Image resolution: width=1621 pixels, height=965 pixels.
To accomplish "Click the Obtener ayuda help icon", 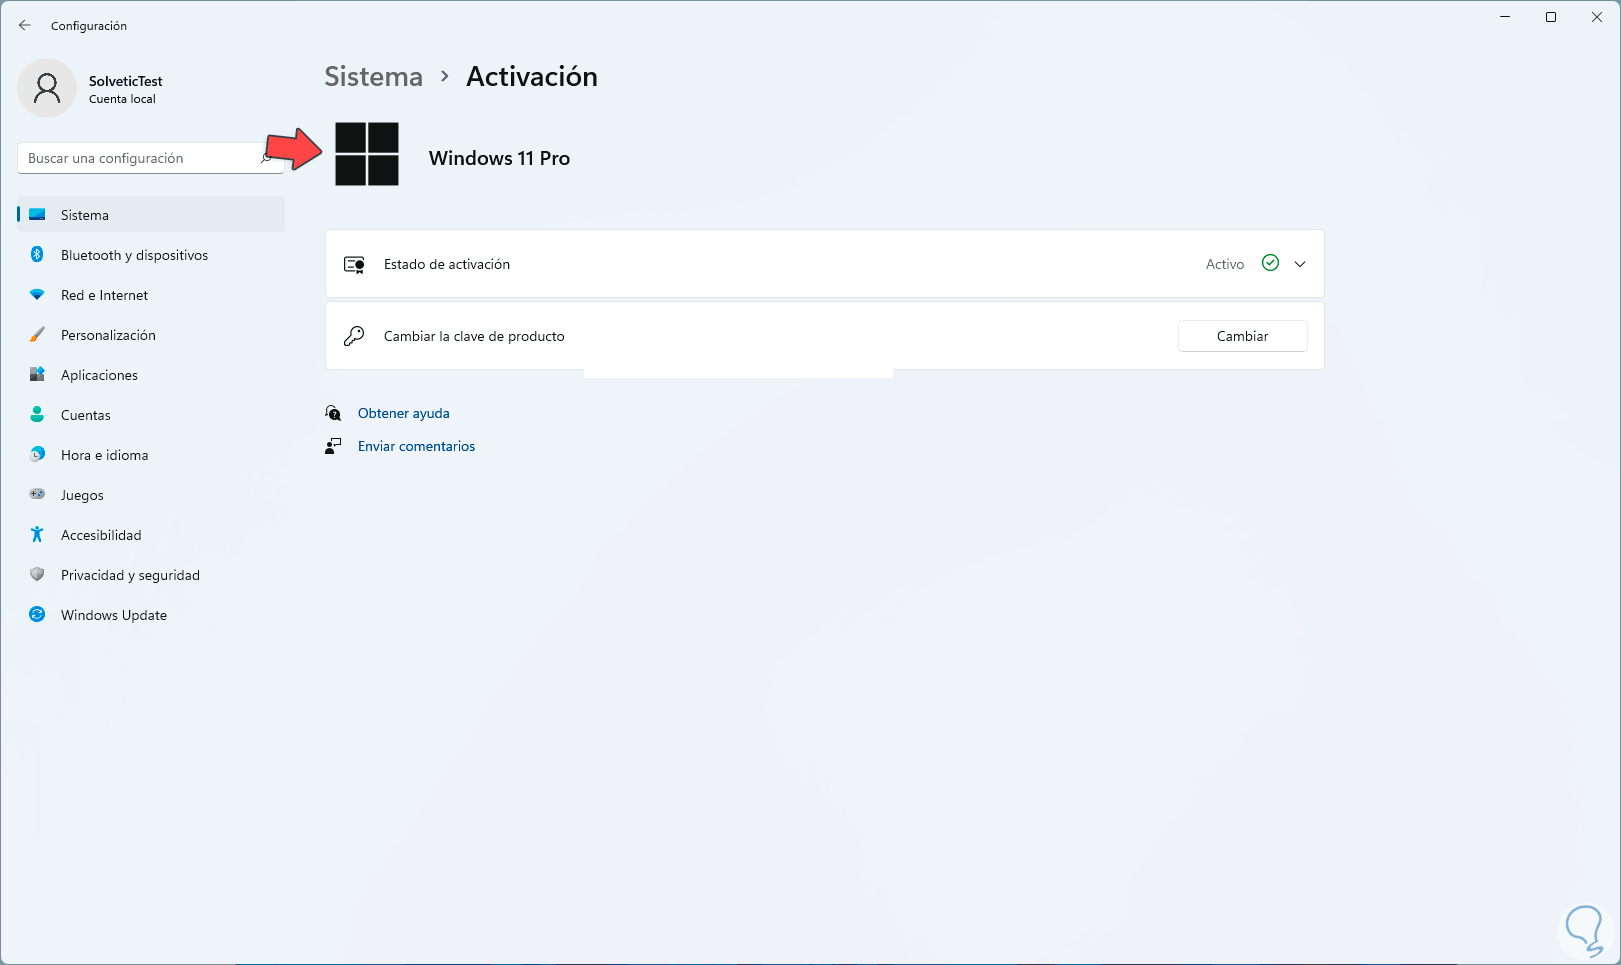I will coord(333,413).
